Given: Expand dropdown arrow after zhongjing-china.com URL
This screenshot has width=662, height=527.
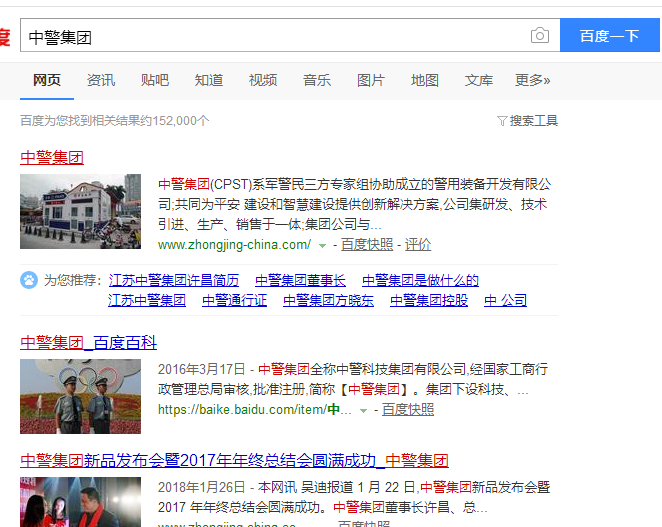Looking at the screenshot, I should 323,245.
